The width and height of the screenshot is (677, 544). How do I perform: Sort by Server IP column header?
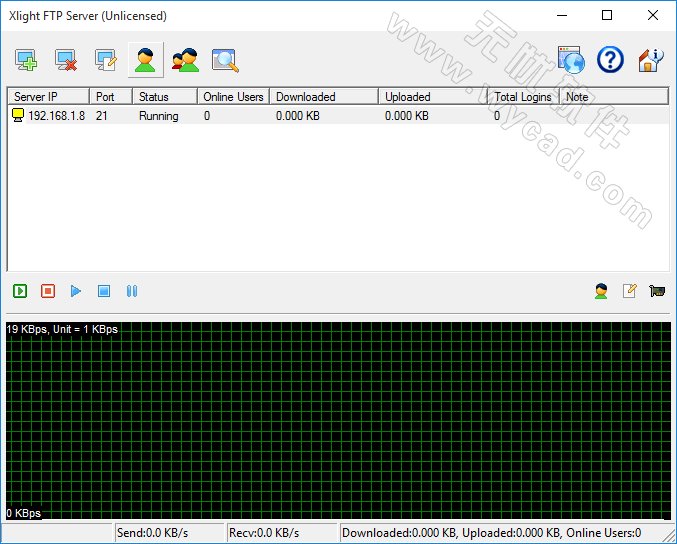(48, 97)
